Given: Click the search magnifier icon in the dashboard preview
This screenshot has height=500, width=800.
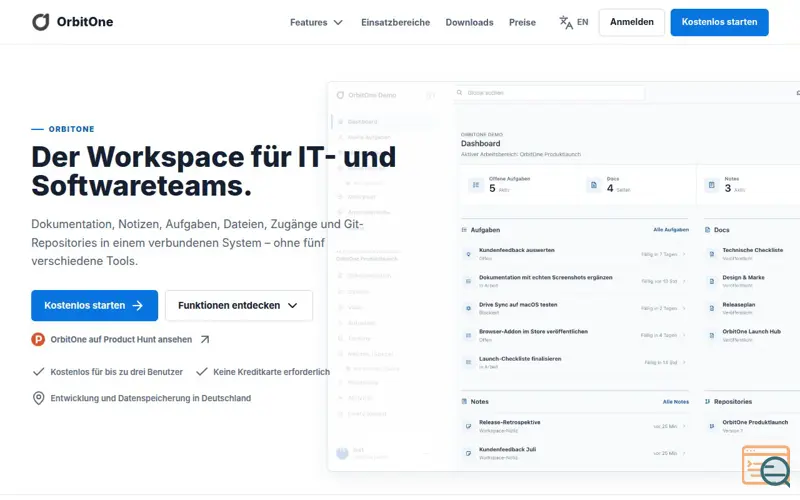Looking at the screenshot, I should coord(459,93).
